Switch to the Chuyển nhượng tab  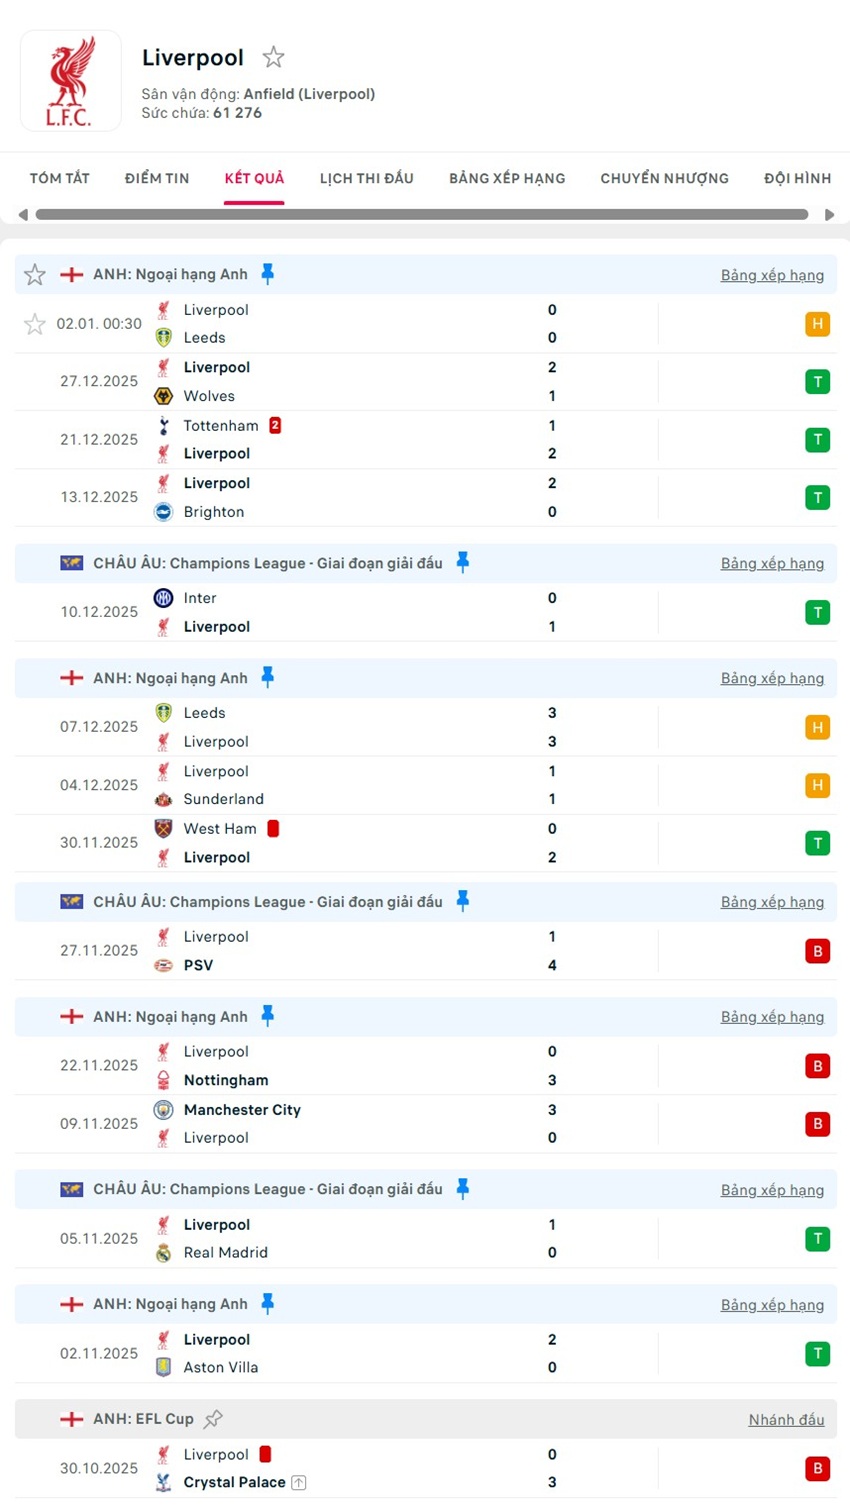(x=664, y=179)
